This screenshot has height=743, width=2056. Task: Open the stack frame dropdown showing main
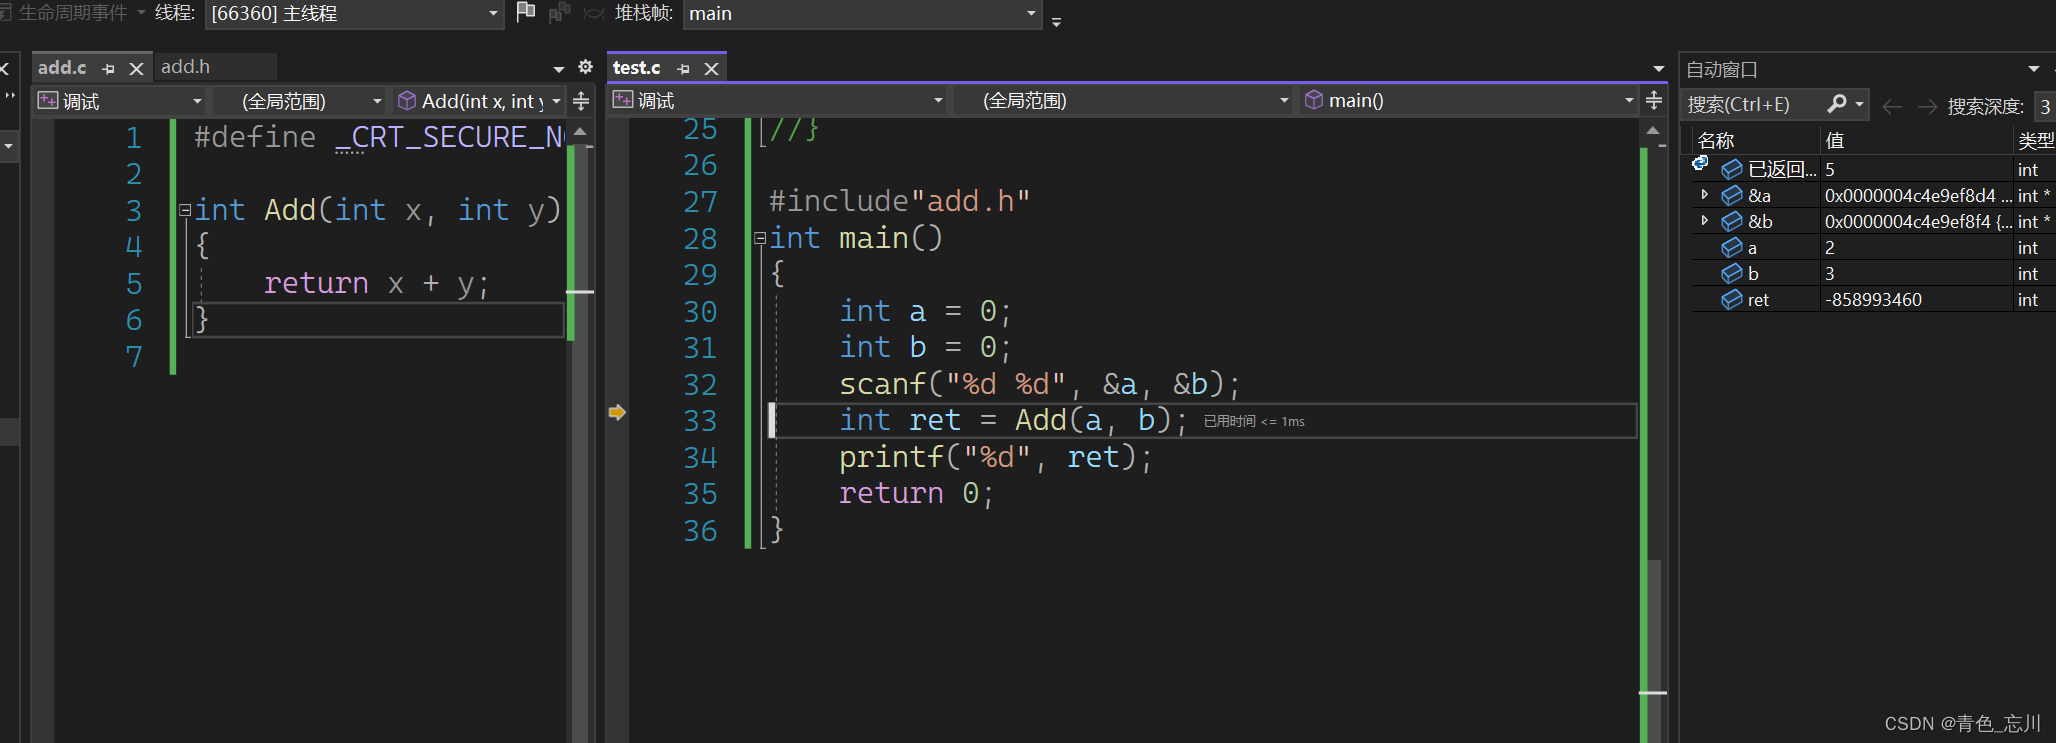(x=862, y=14)
